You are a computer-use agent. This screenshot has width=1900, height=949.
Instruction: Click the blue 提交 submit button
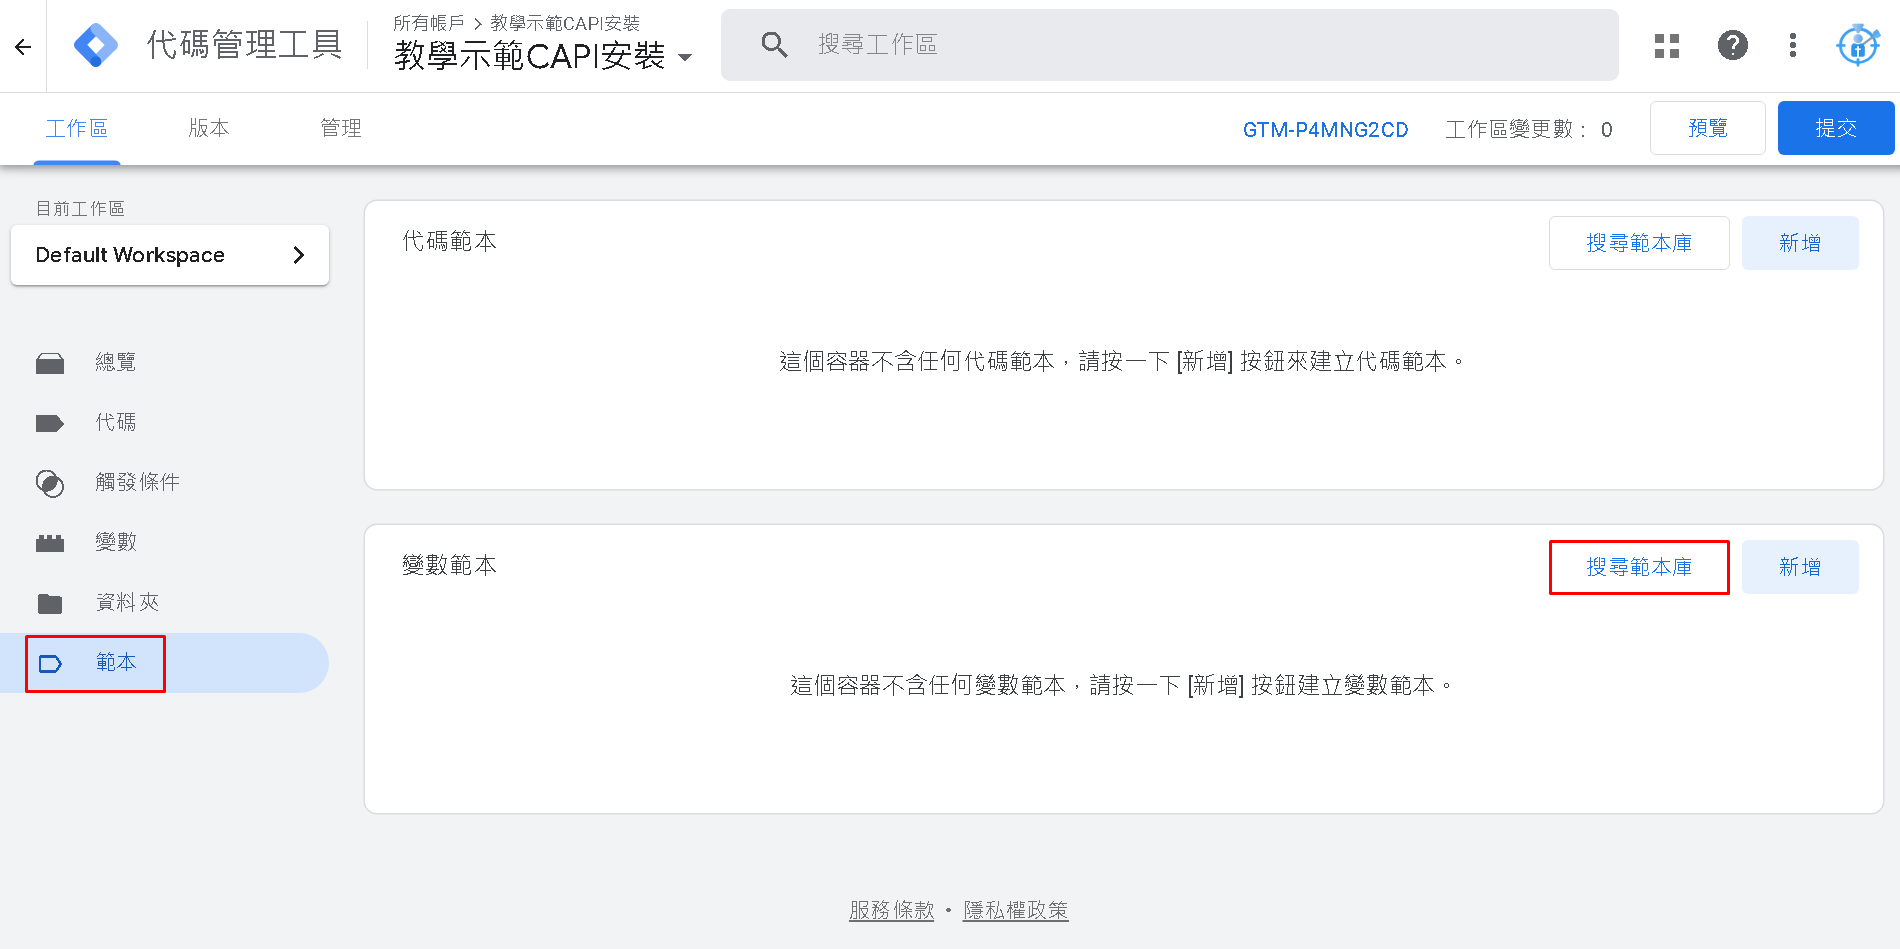pos(1836,128)
